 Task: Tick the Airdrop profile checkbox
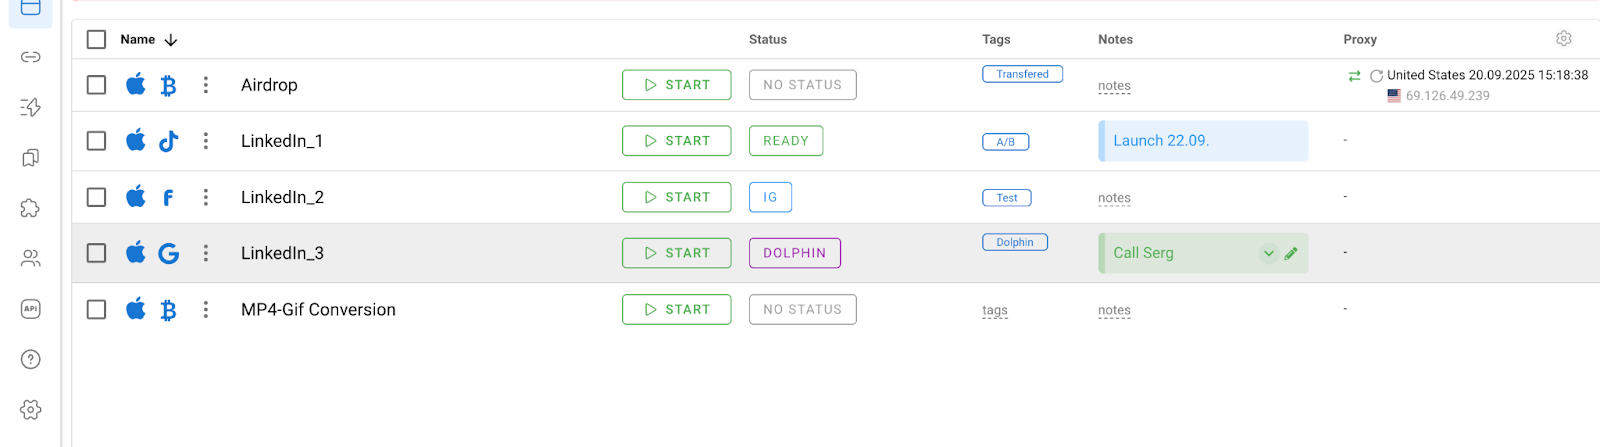click(96, 85)
